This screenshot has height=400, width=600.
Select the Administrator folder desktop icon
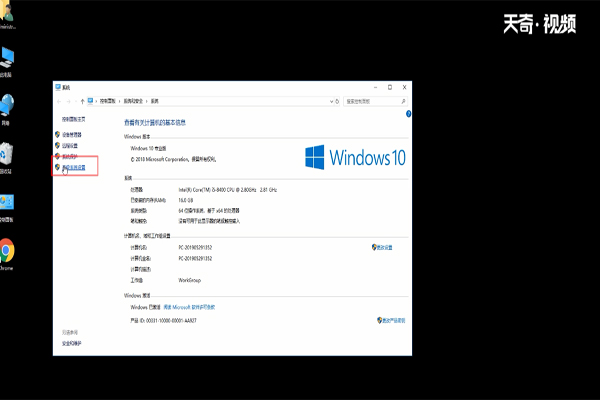tap(7, 15)
